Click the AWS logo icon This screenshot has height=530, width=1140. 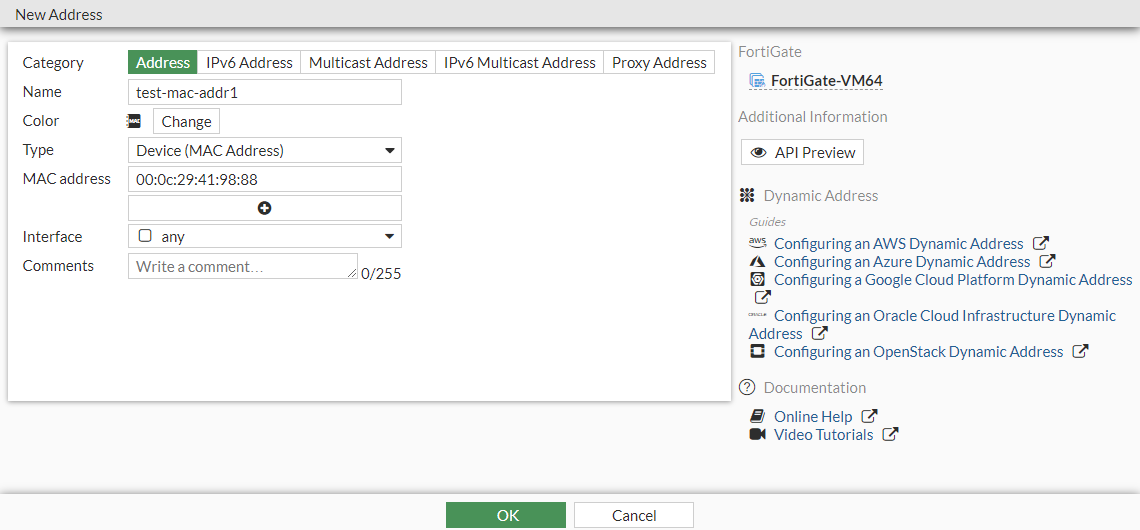pyautogui.click(x=757, y=243)
